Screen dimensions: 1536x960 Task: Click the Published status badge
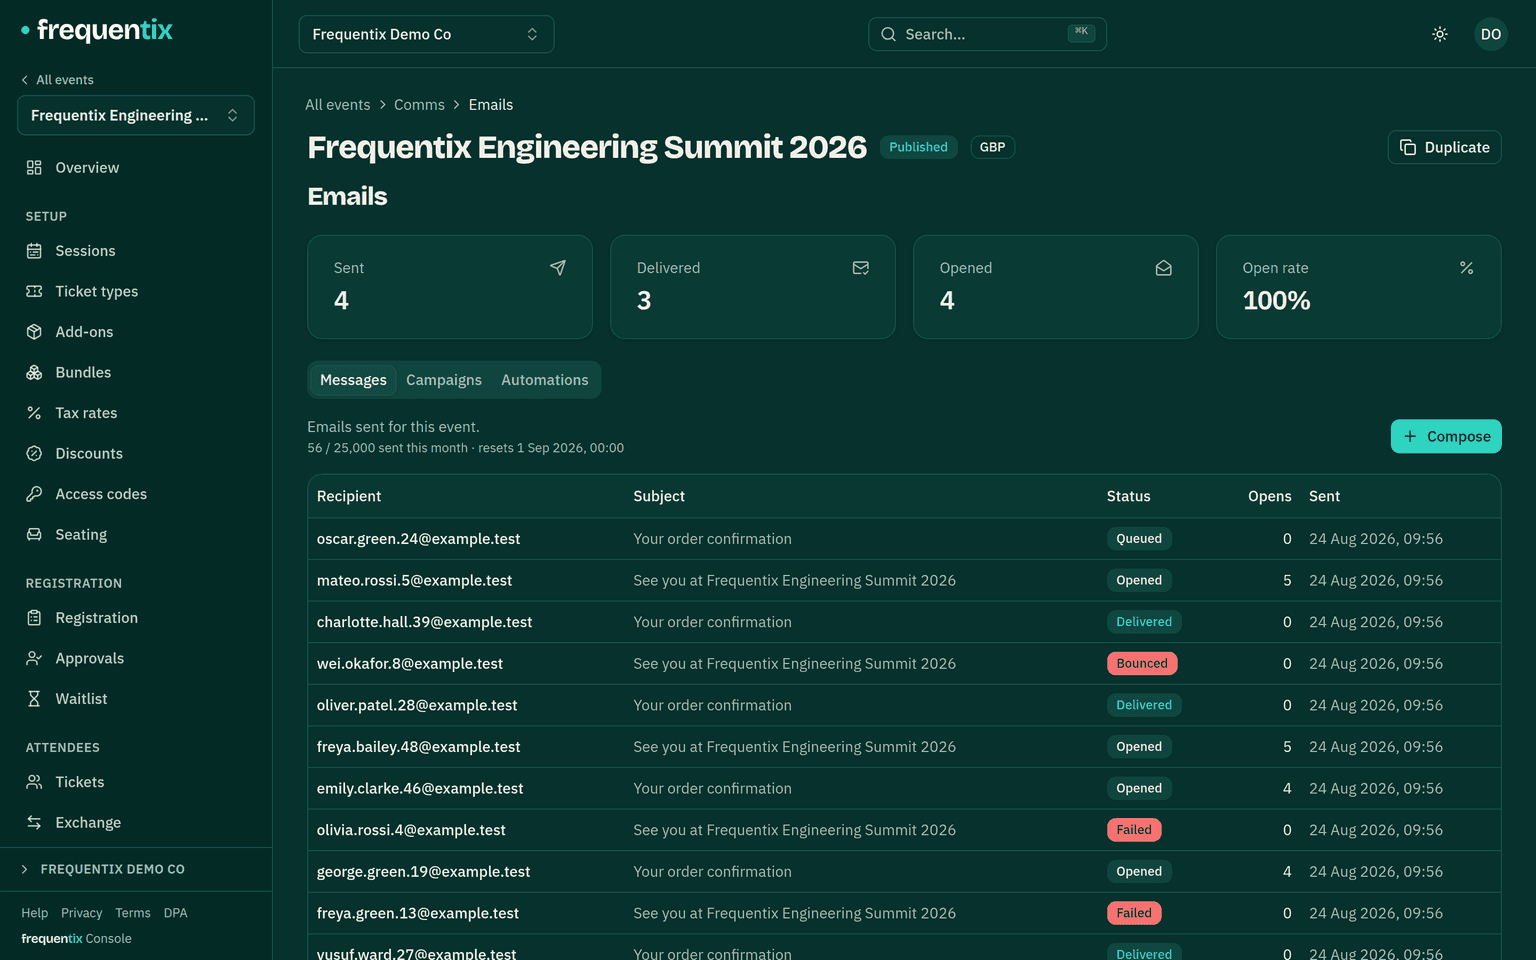(918, 147)
